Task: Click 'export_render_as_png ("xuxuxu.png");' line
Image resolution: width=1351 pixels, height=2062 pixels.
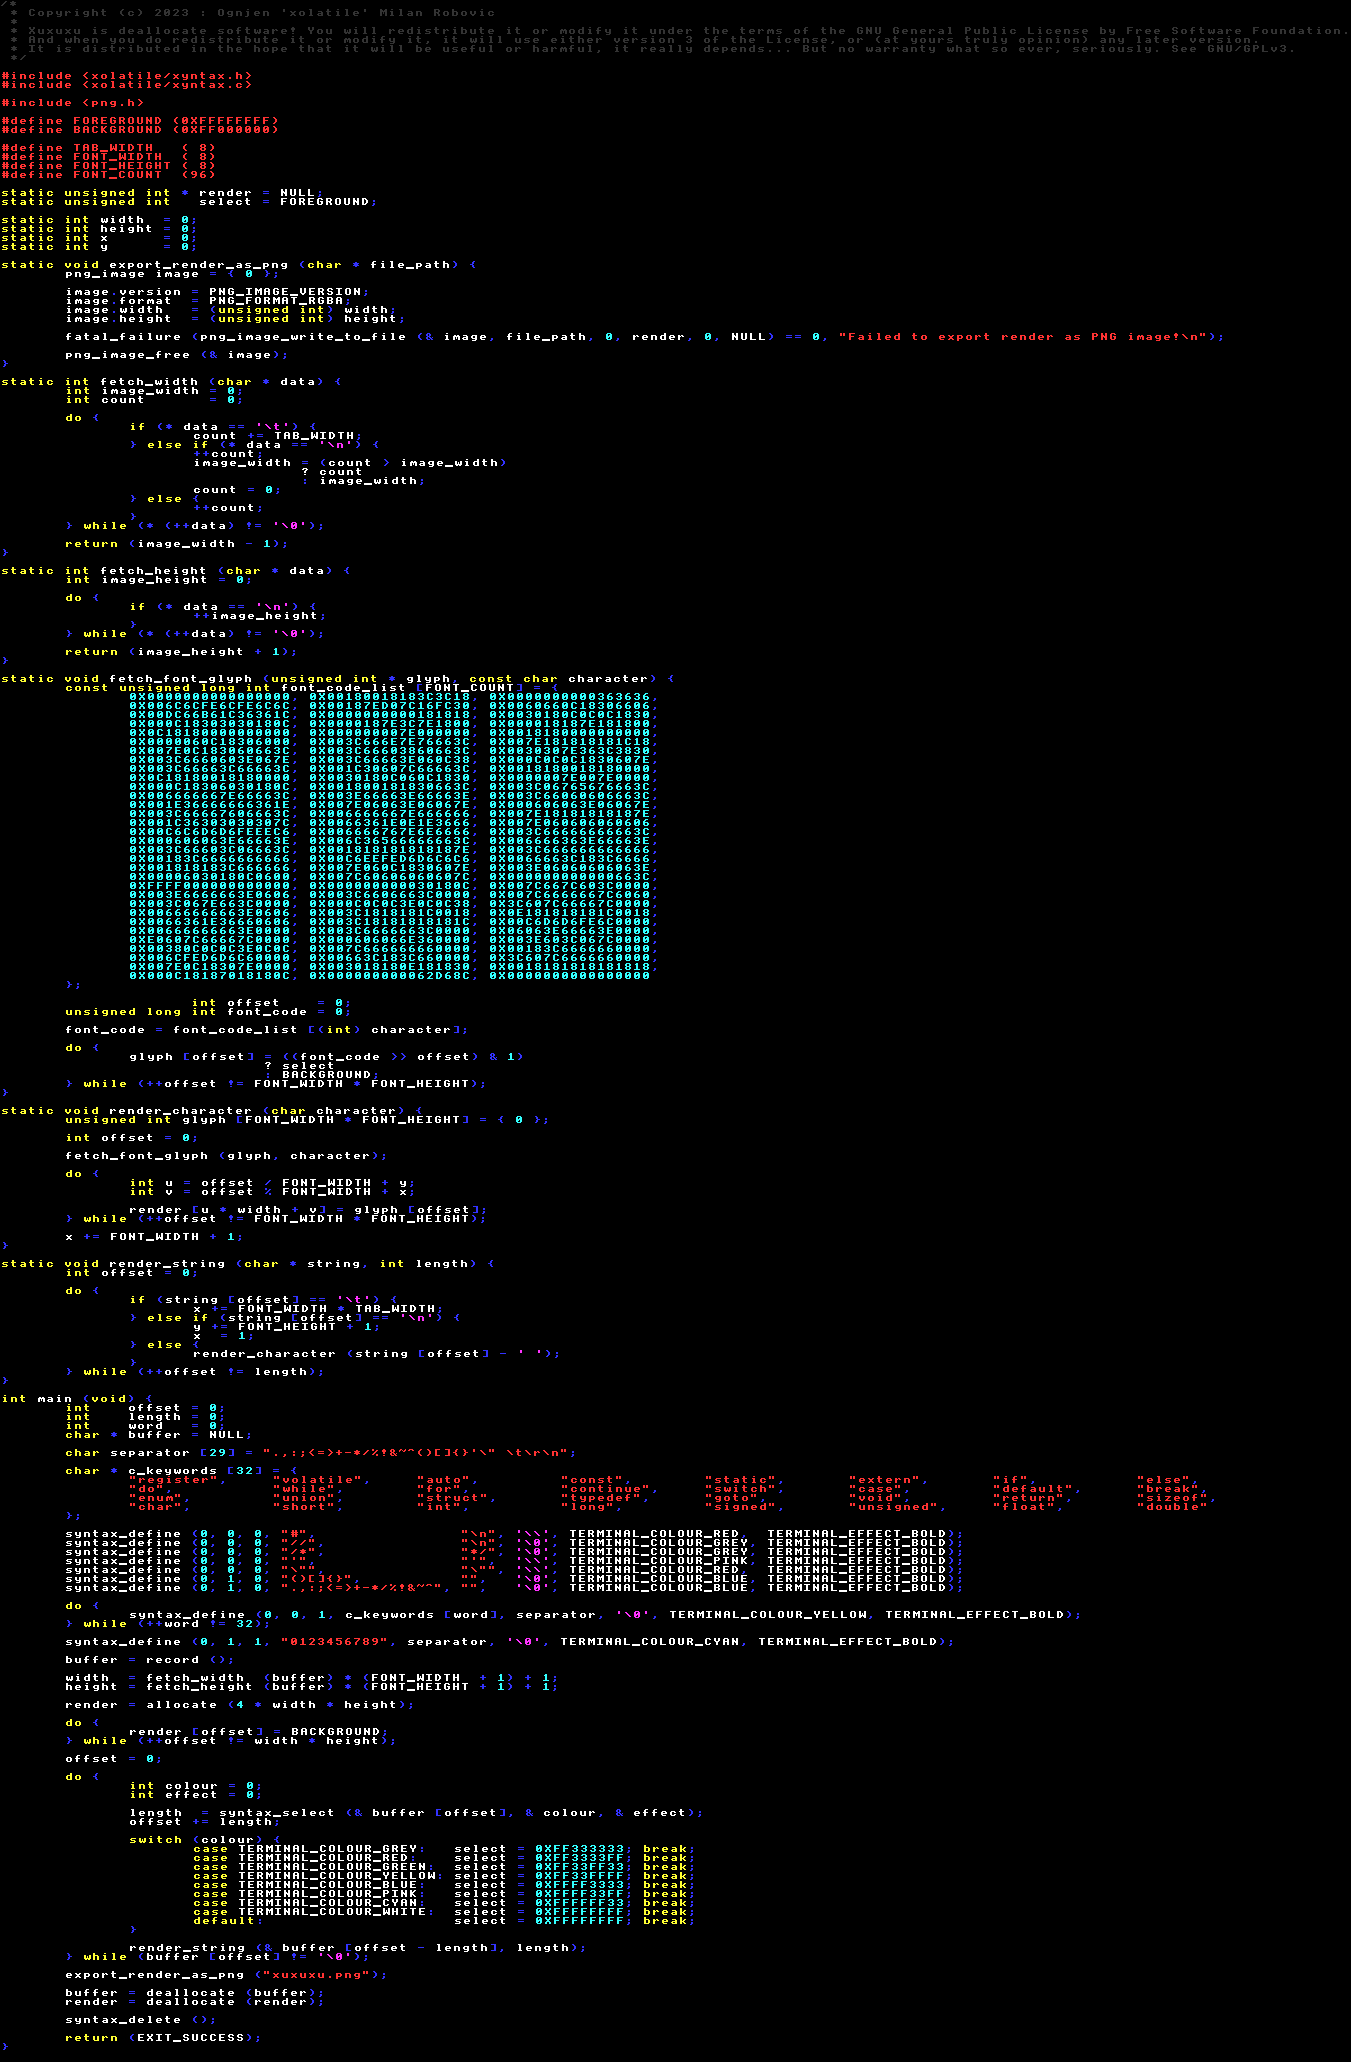Action: tap(226, 1975)
